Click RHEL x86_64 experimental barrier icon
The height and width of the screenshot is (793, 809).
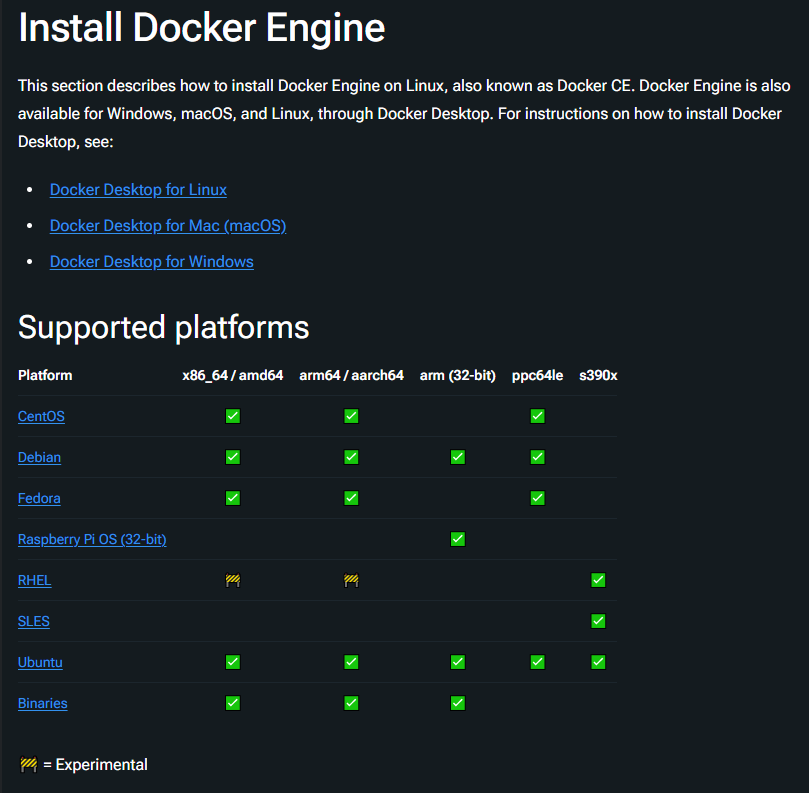233,580
